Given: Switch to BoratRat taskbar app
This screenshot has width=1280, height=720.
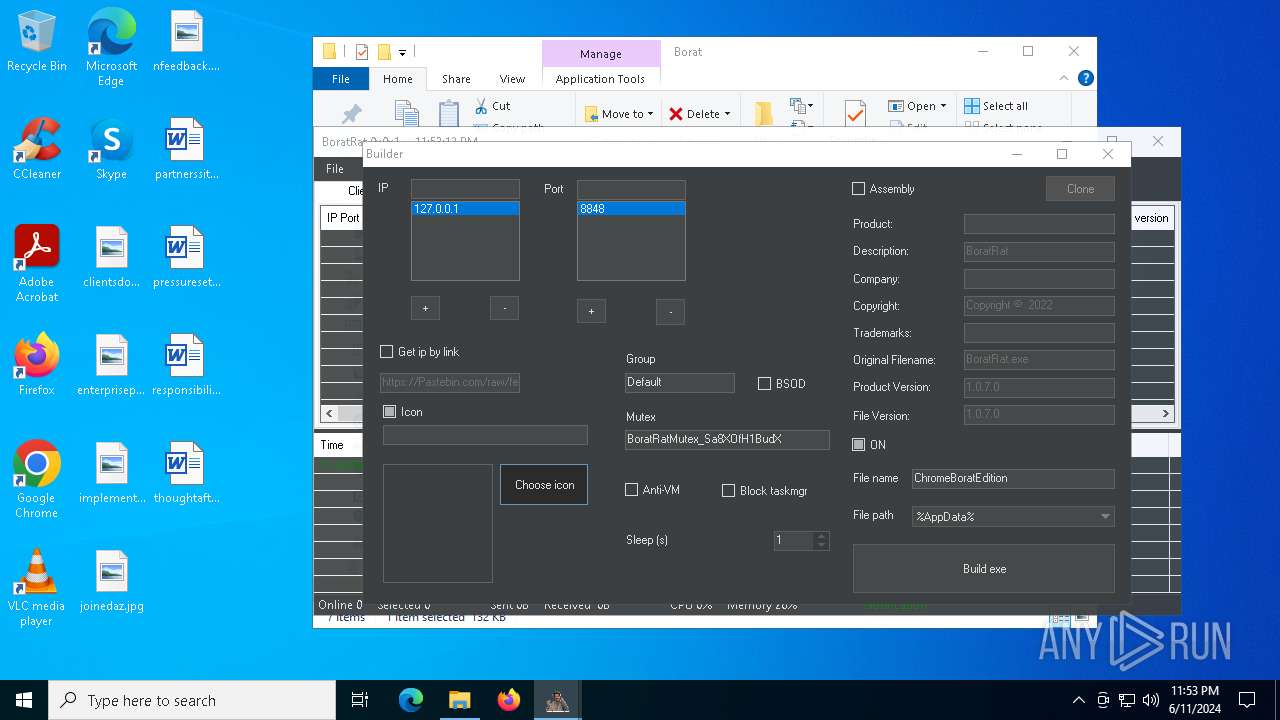Looking at the screenshot, I should 557,700.
